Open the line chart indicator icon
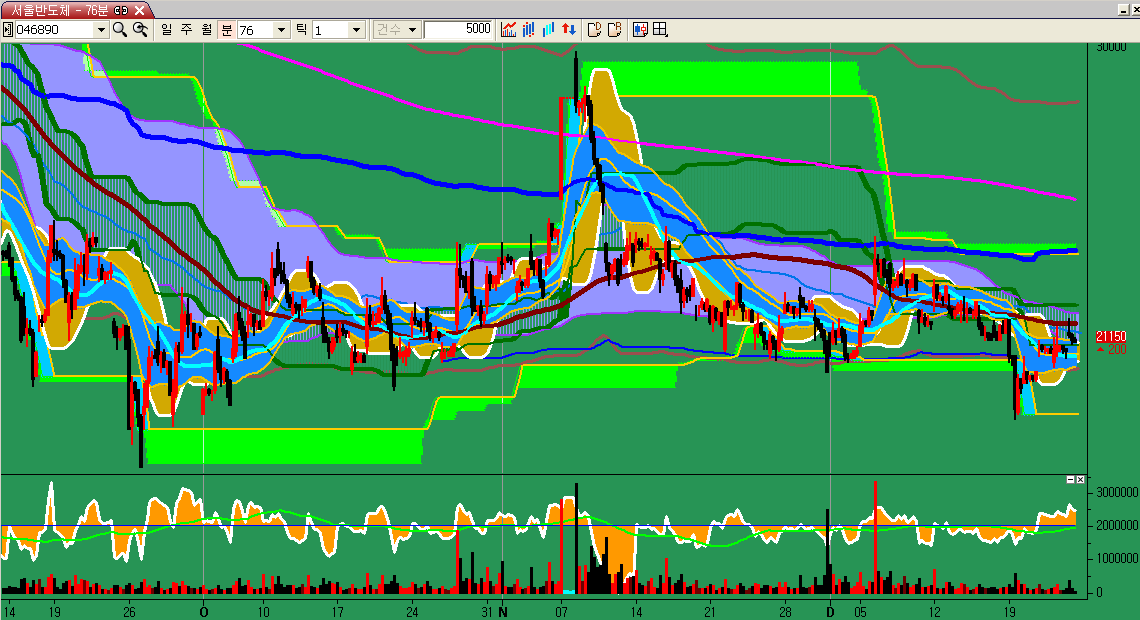Screen dimensions: 1140x620 509,29
